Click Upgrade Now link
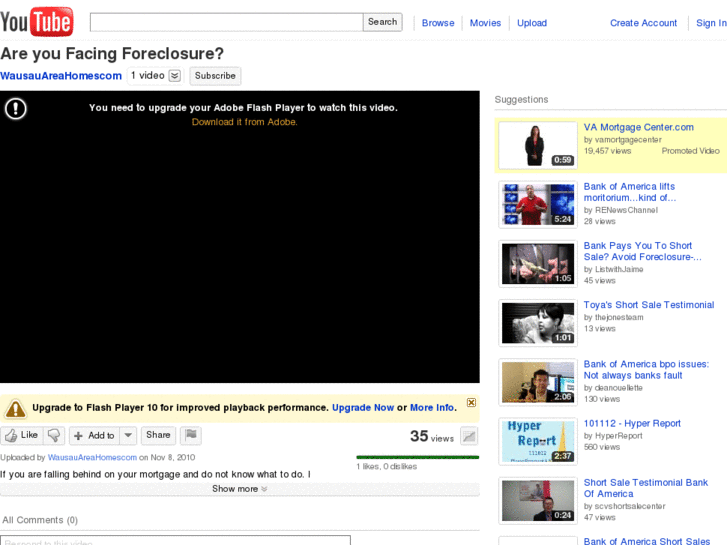 (x=363, y=408)
